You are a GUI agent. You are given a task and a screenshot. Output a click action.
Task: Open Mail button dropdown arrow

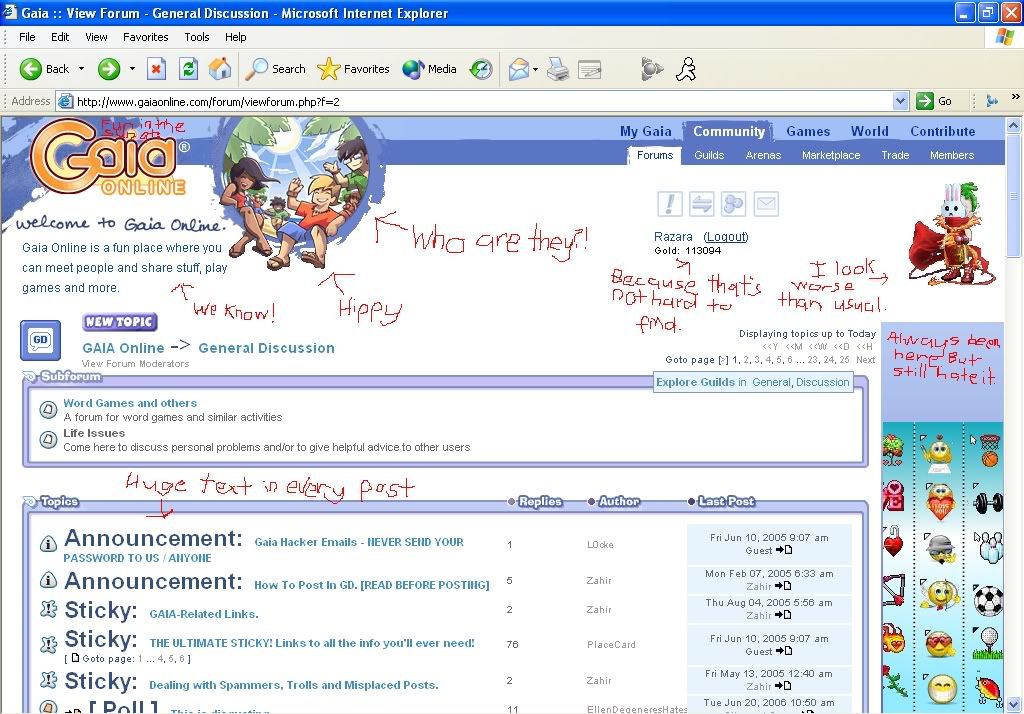click(536, 69)
